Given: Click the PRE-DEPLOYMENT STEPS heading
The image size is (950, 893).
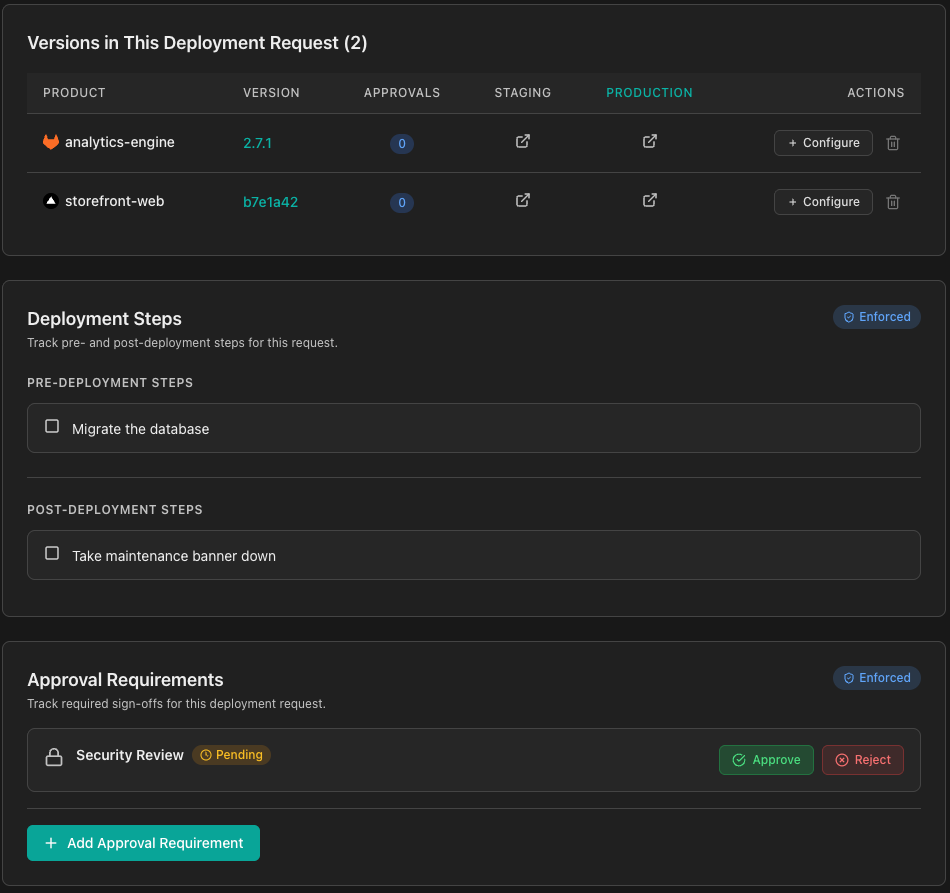Looking at the screenshot, I should (x=110, y=383).
